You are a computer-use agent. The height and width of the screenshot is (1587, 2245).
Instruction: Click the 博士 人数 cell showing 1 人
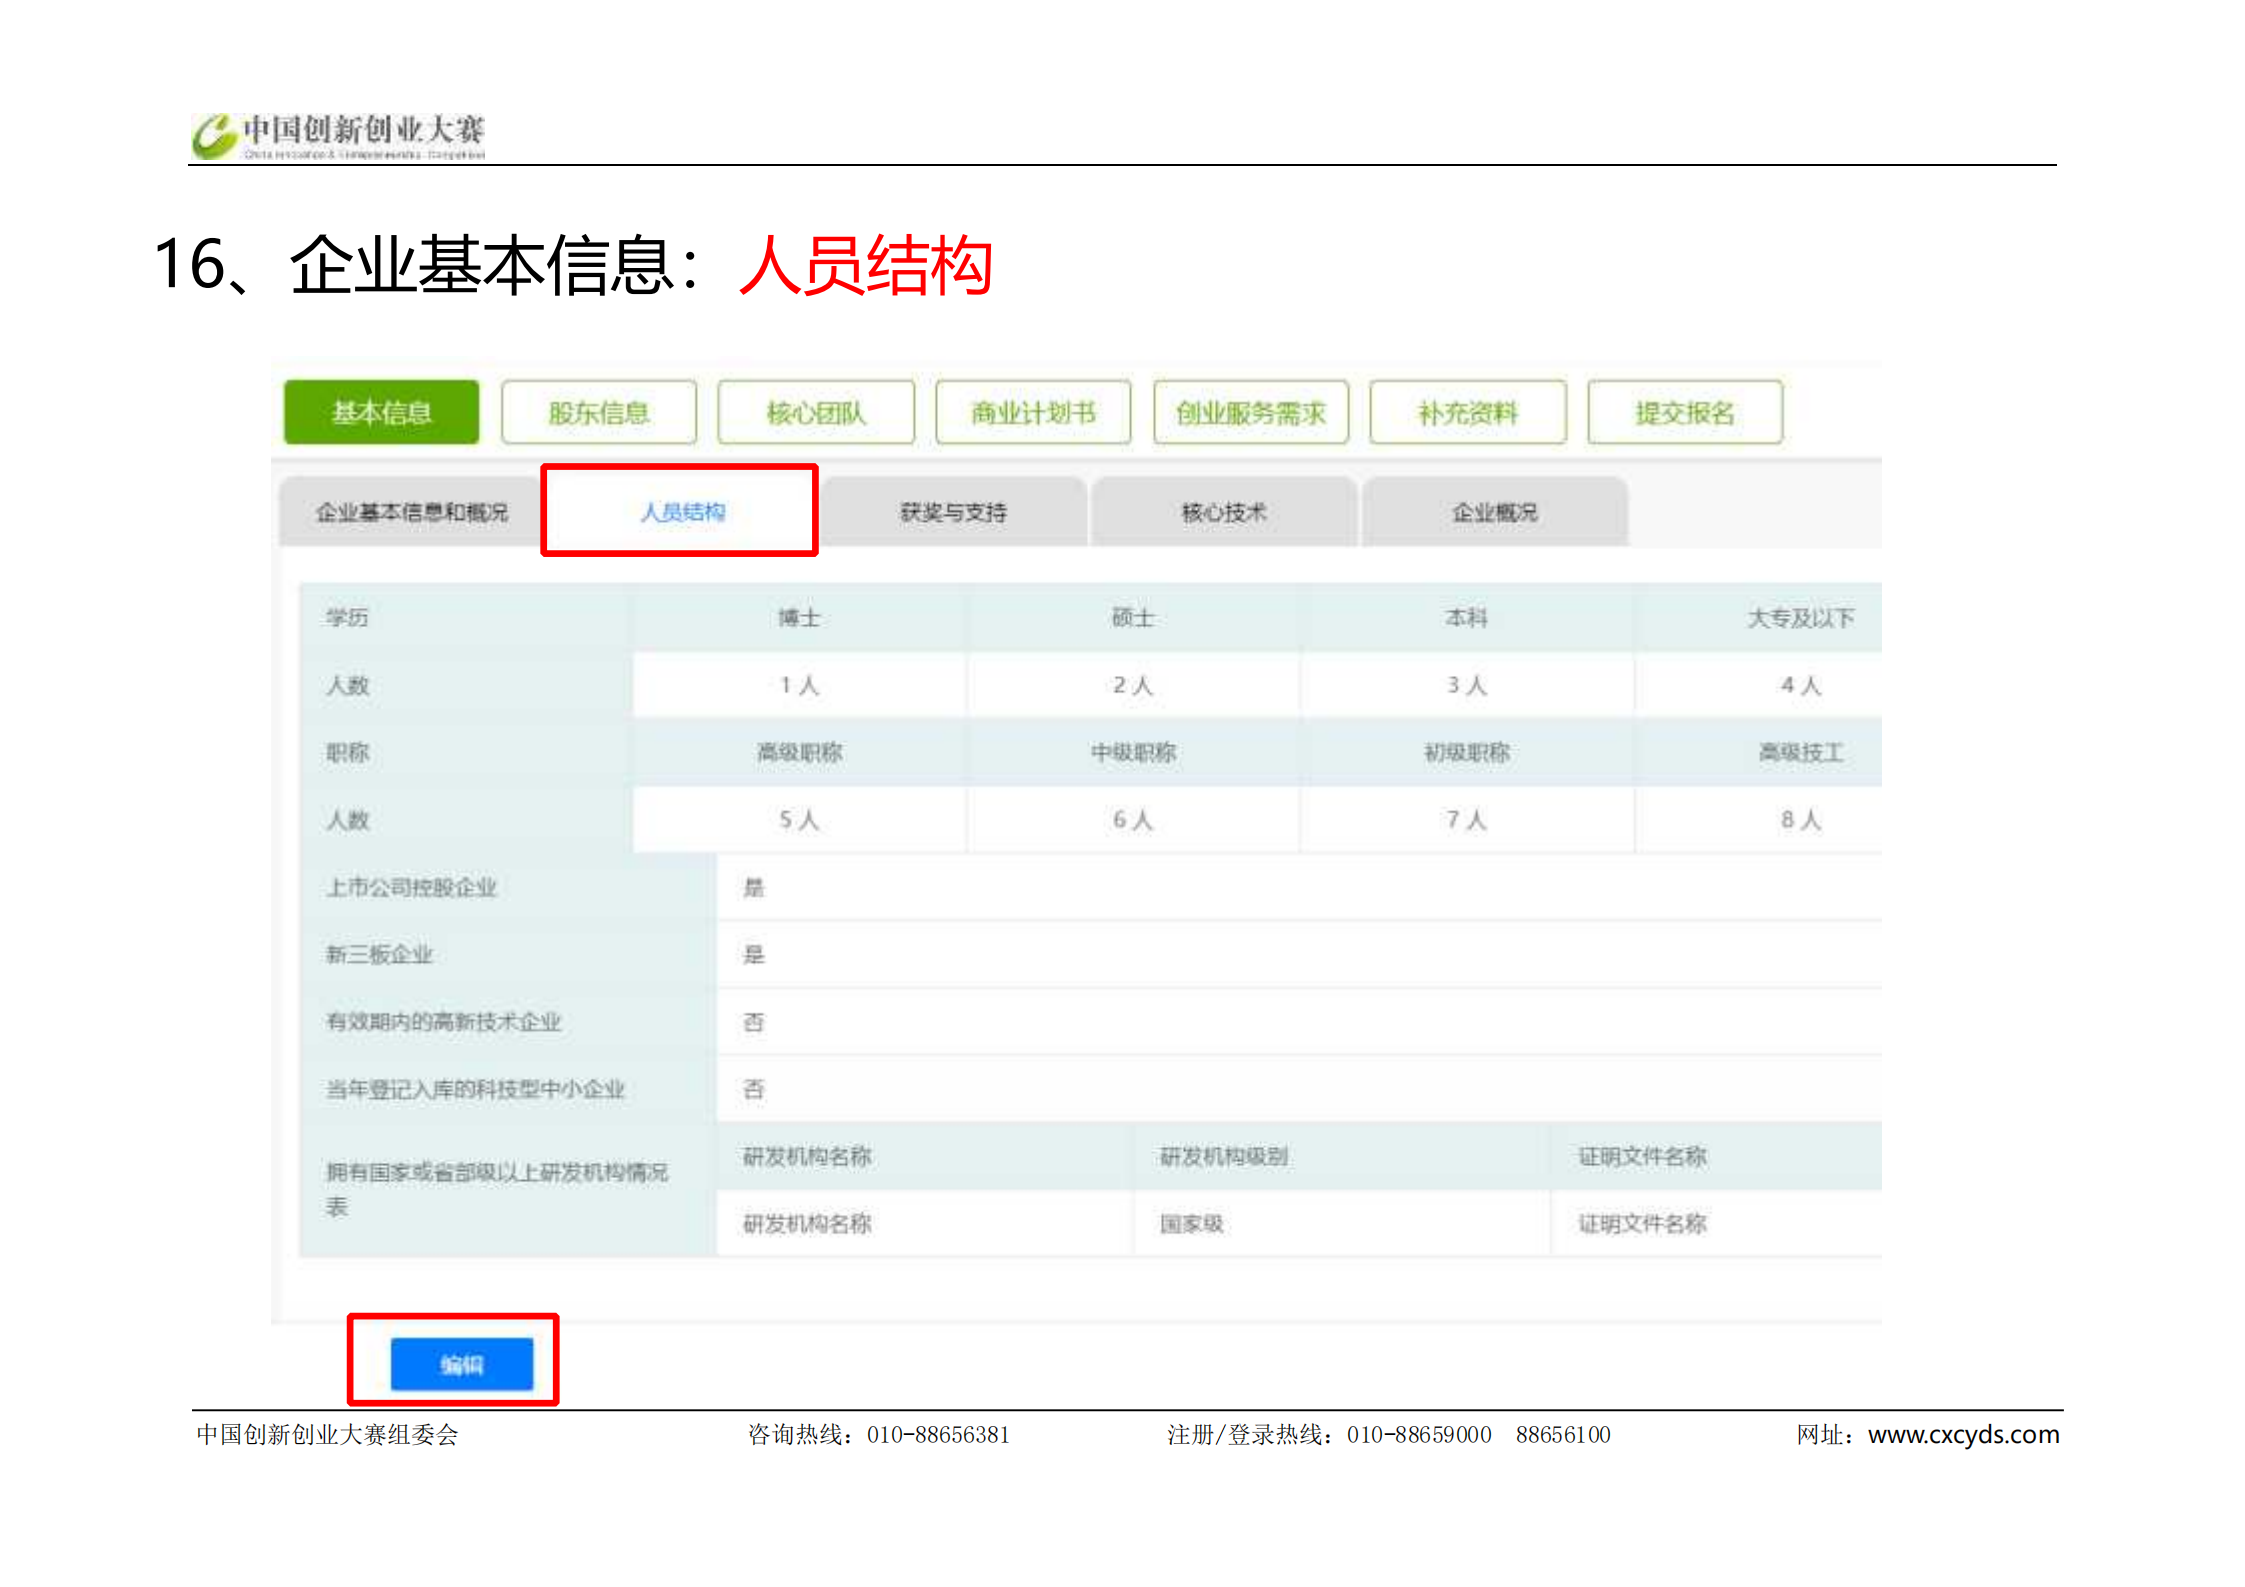(x=799, y=685)
